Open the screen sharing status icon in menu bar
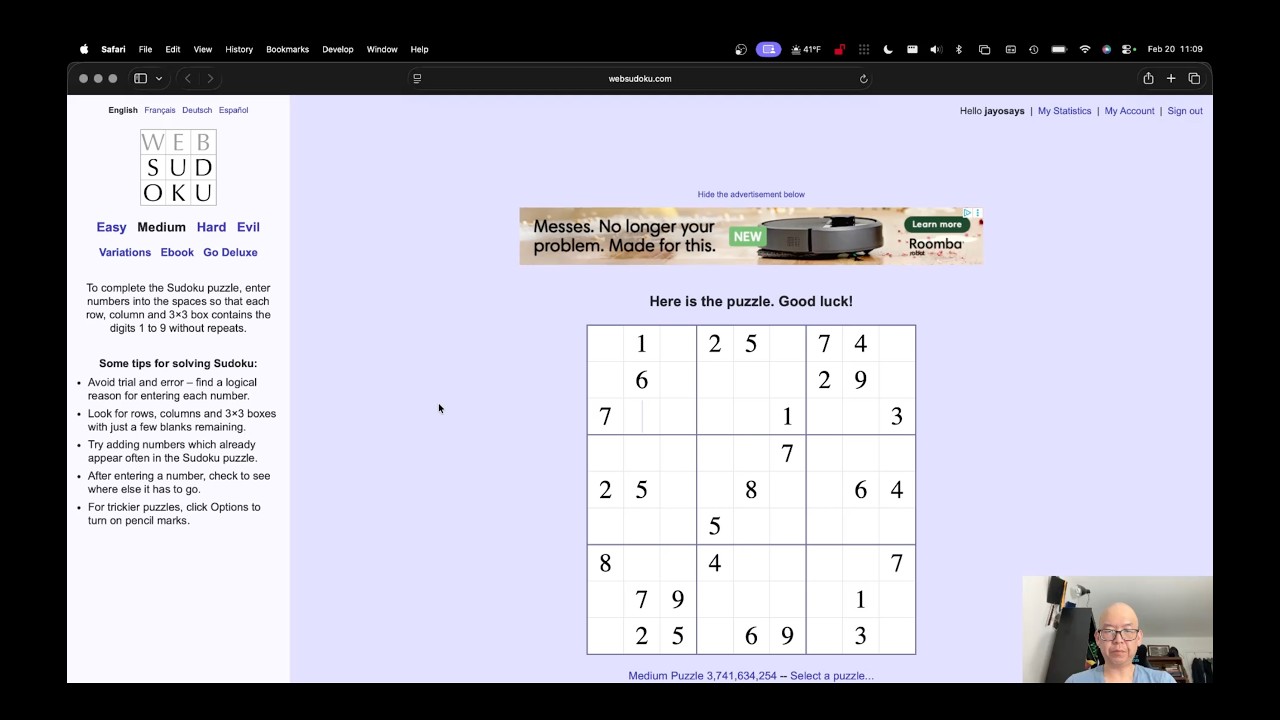The height and width of the screenshot is (720, 1280). tap(768, 49)
